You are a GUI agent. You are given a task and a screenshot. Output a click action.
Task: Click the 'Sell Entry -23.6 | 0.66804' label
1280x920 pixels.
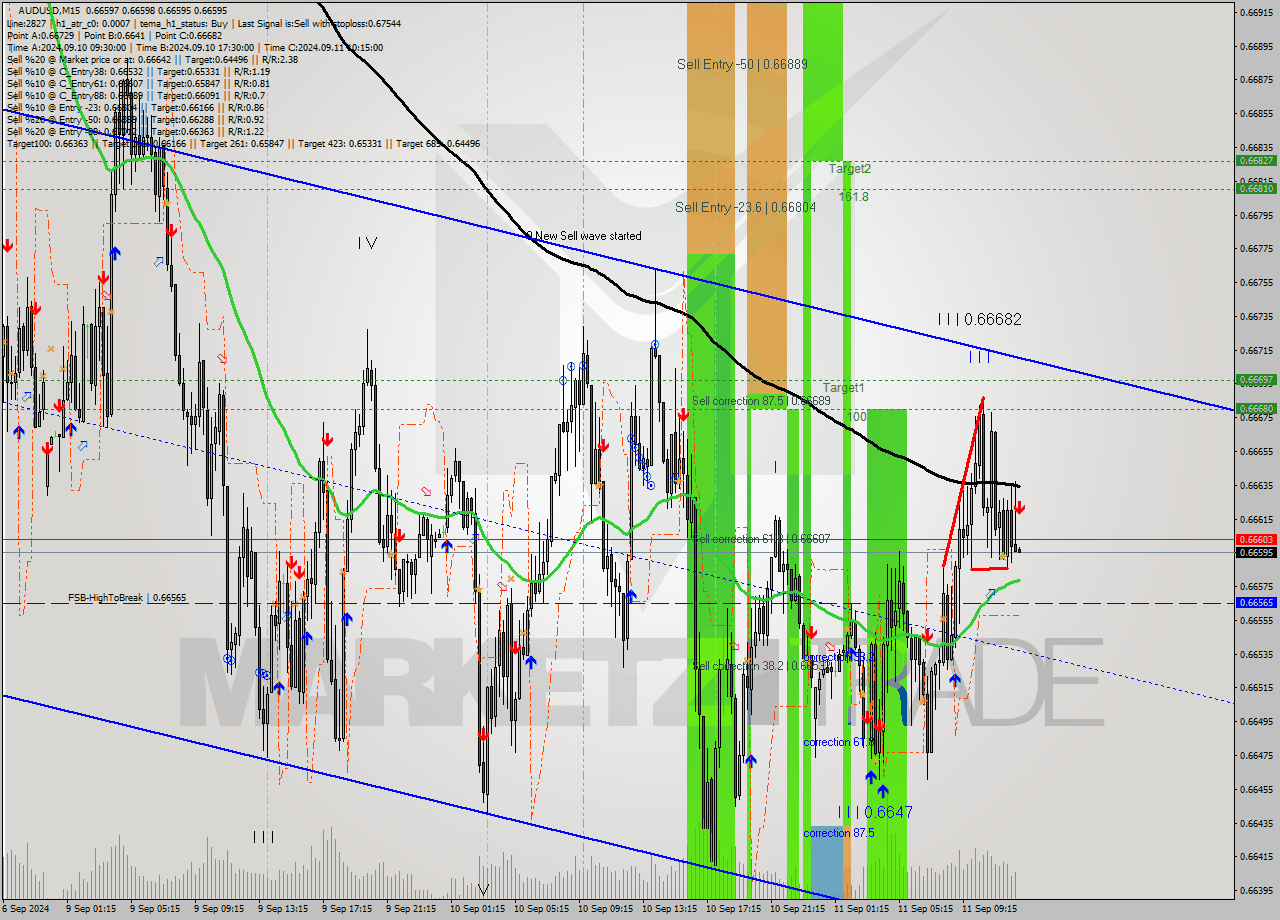[745, 207]
